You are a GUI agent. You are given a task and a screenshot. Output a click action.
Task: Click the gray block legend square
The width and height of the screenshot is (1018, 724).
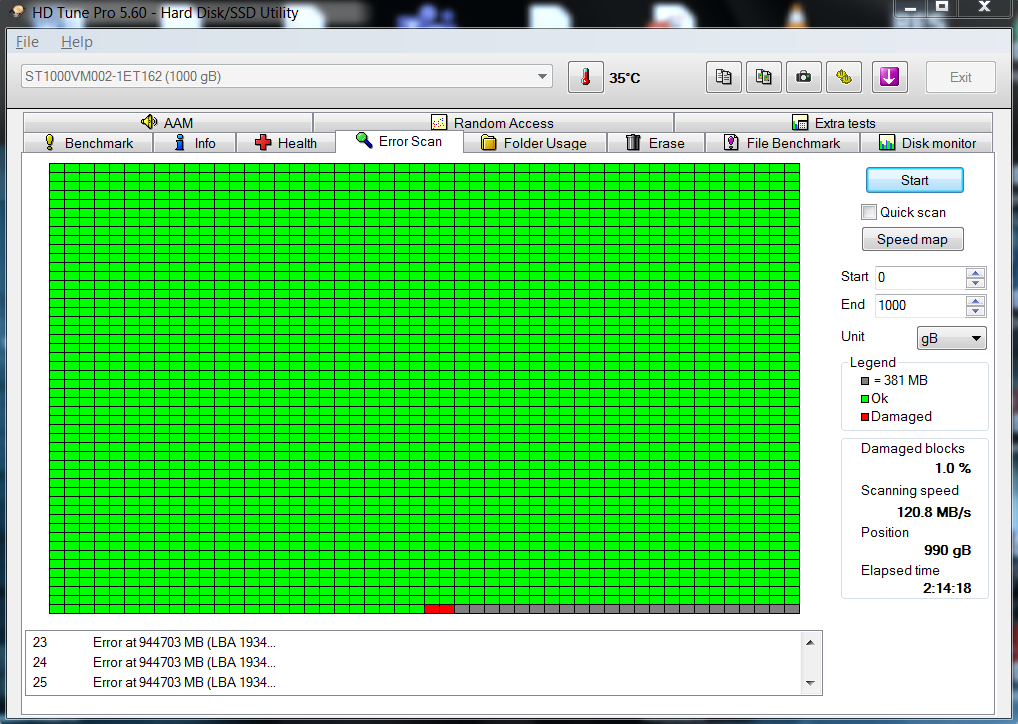(x=865, y=381)
